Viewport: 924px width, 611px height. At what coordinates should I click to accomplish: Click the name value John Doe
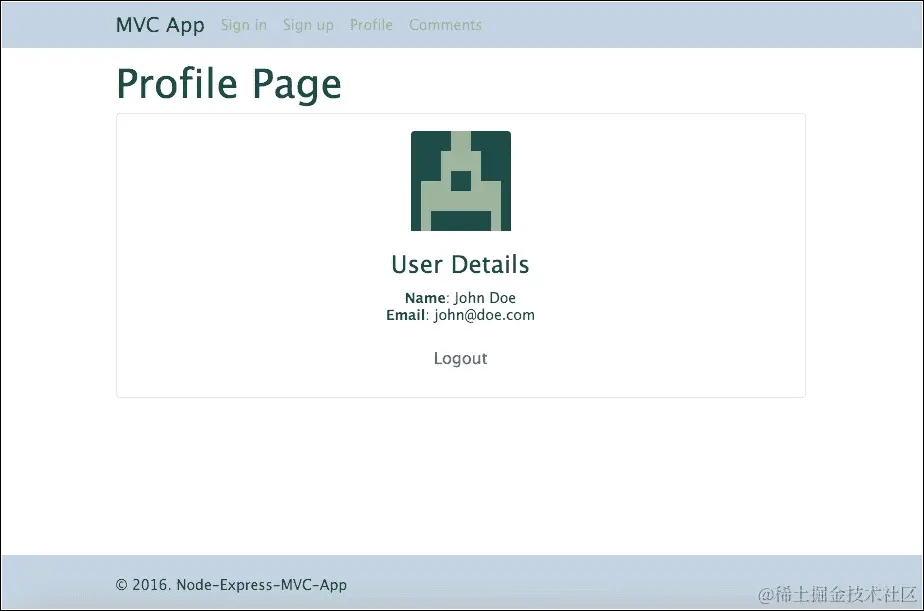485,298
